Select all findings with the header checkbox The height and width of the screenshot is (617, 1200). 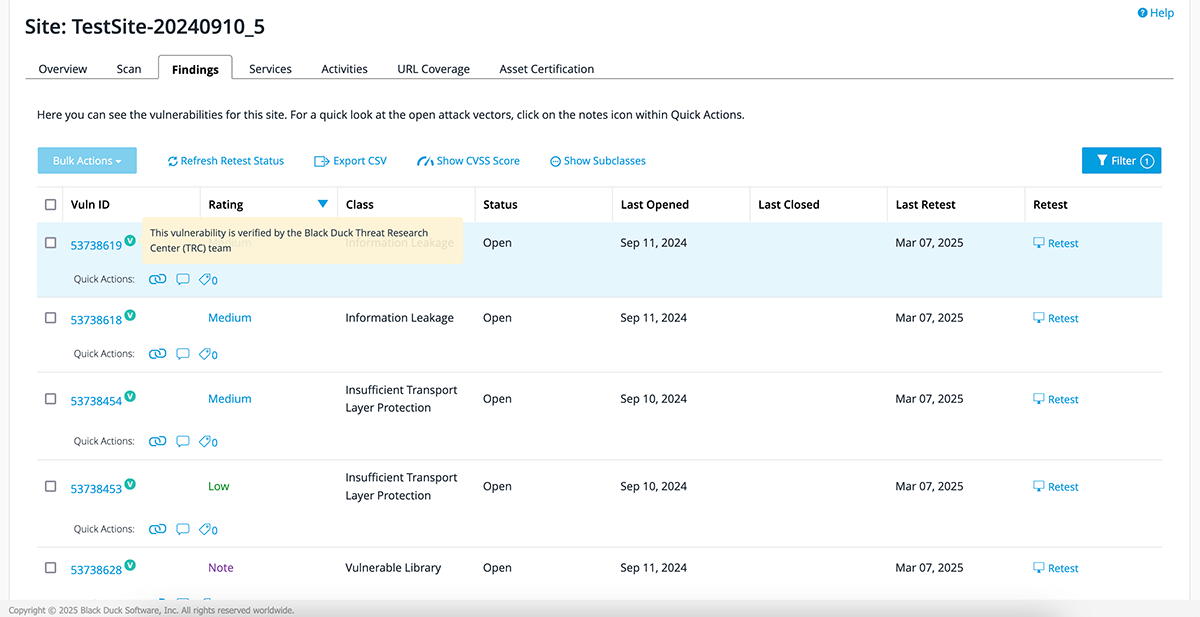pos(50,203)
